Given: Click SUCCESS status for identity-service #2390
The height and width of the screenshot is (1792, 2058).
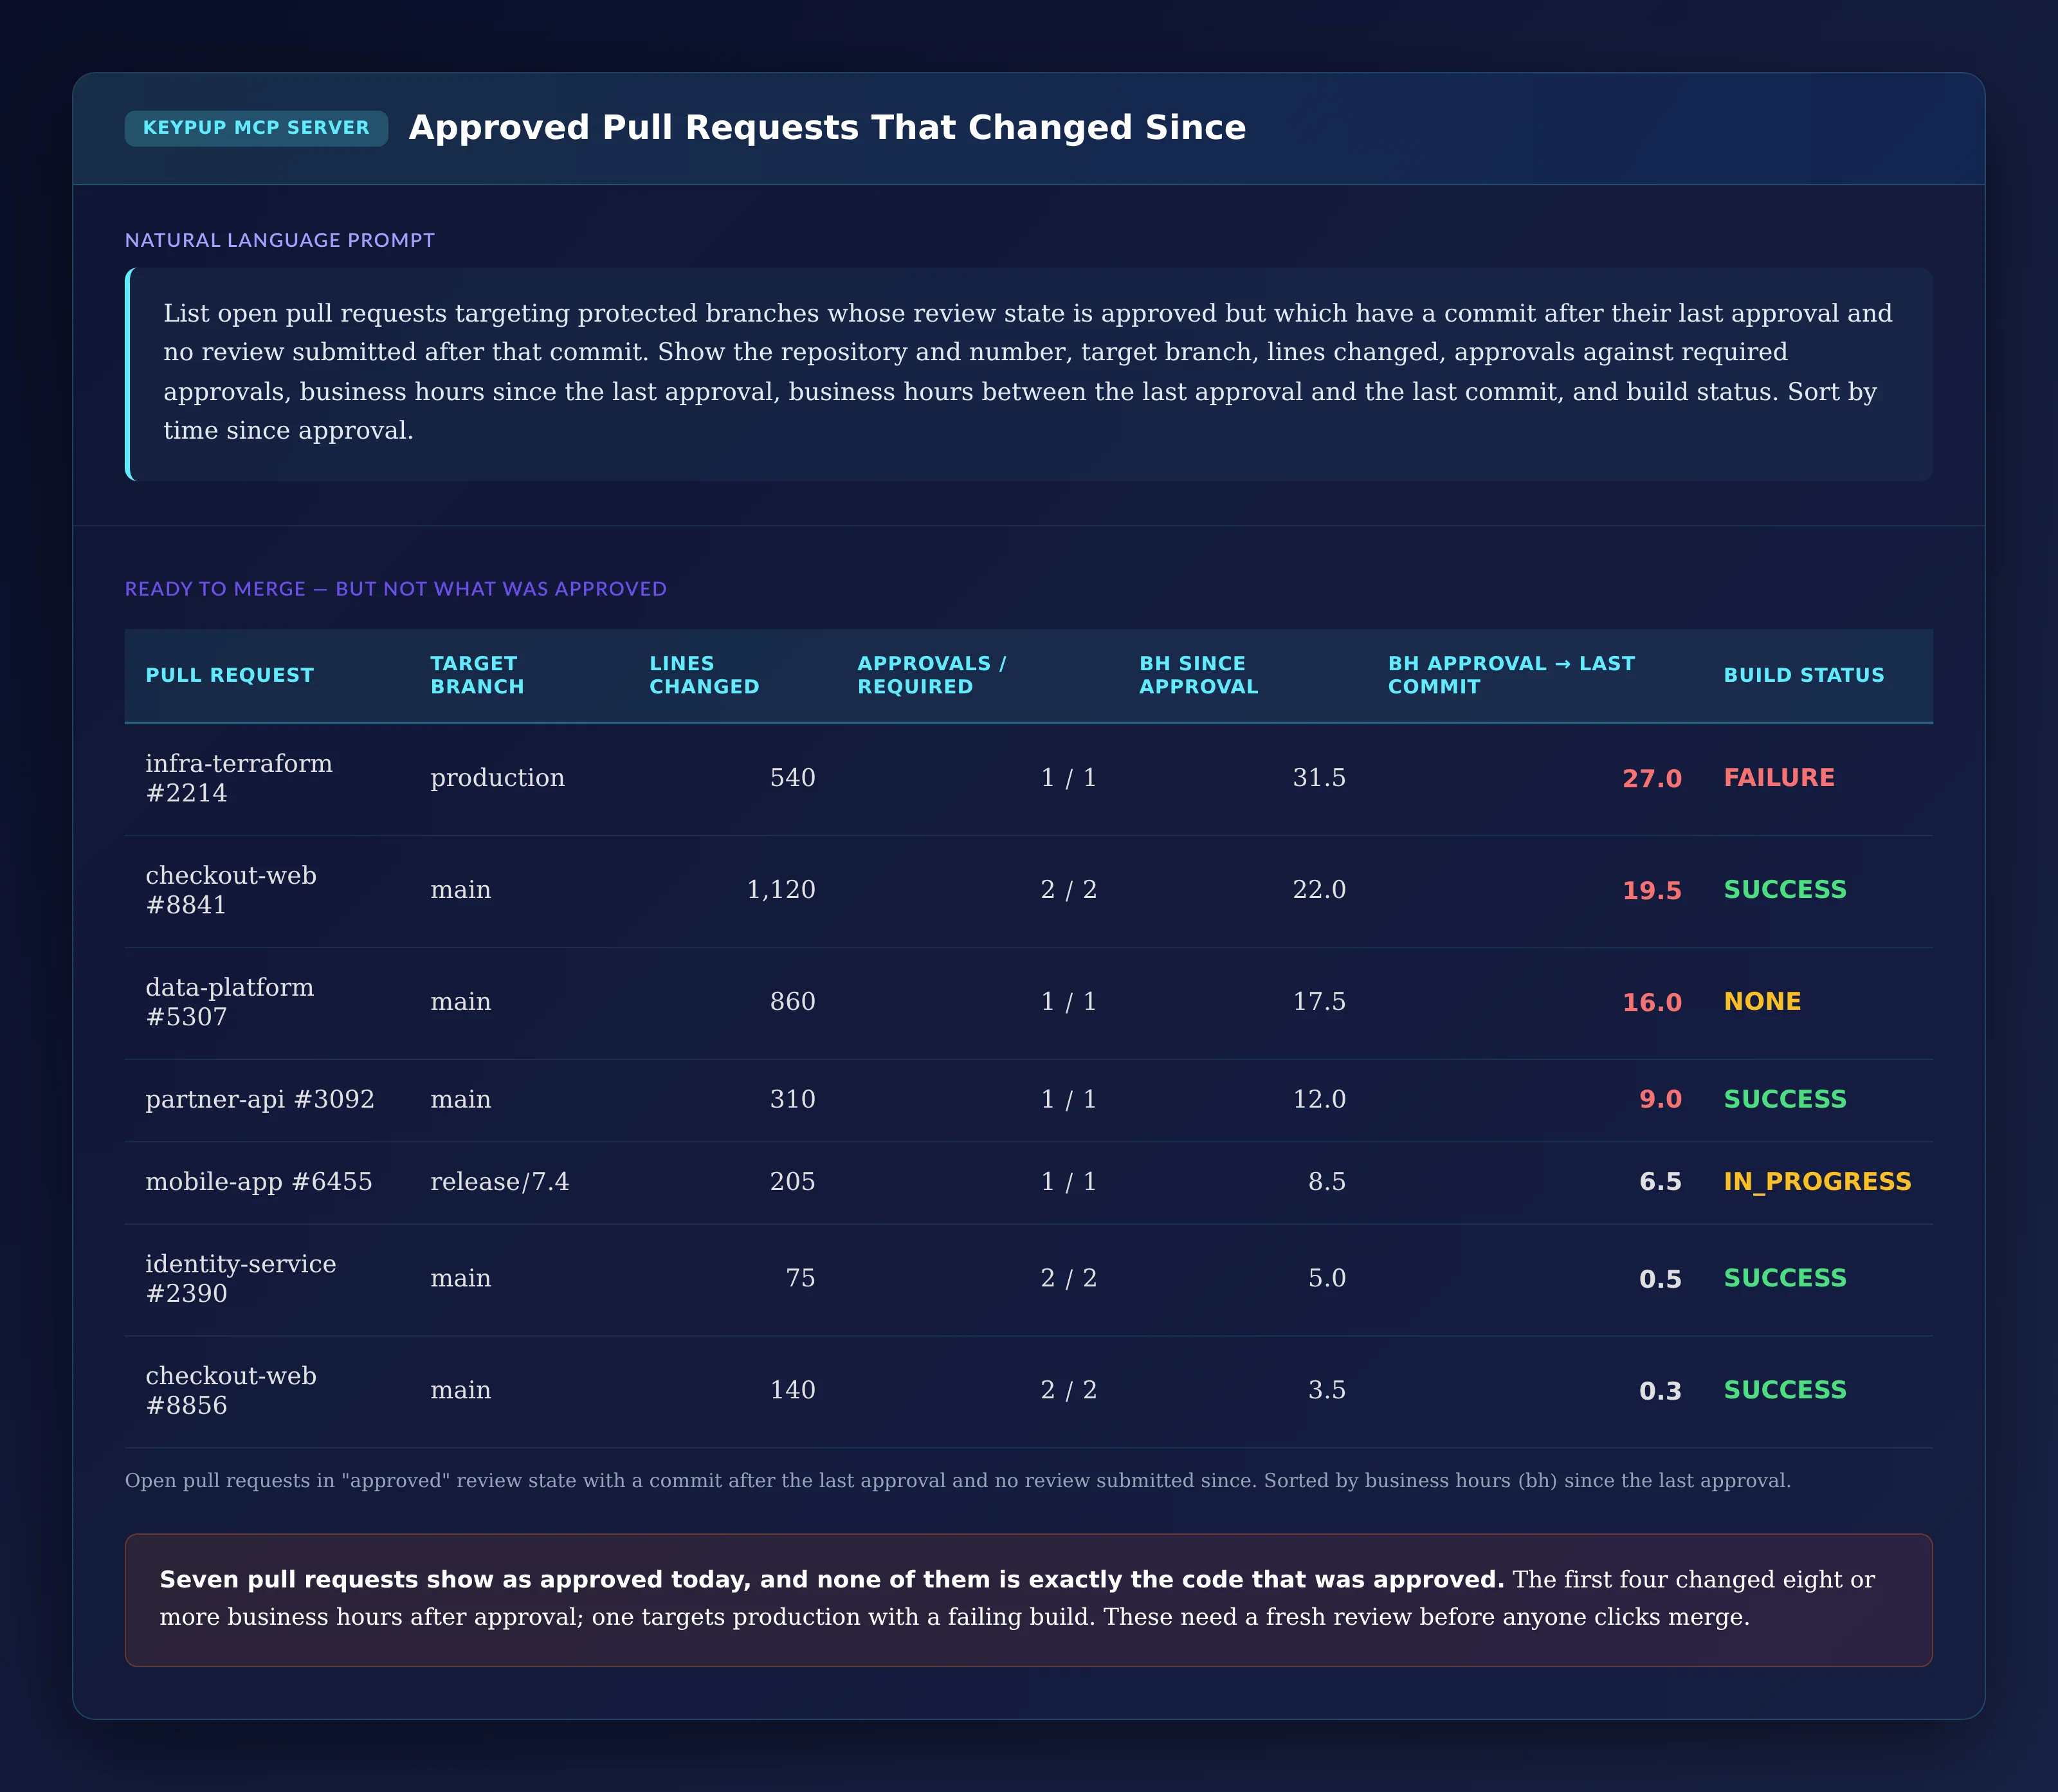Looking at the screenshot, I should point(1785,1278).
